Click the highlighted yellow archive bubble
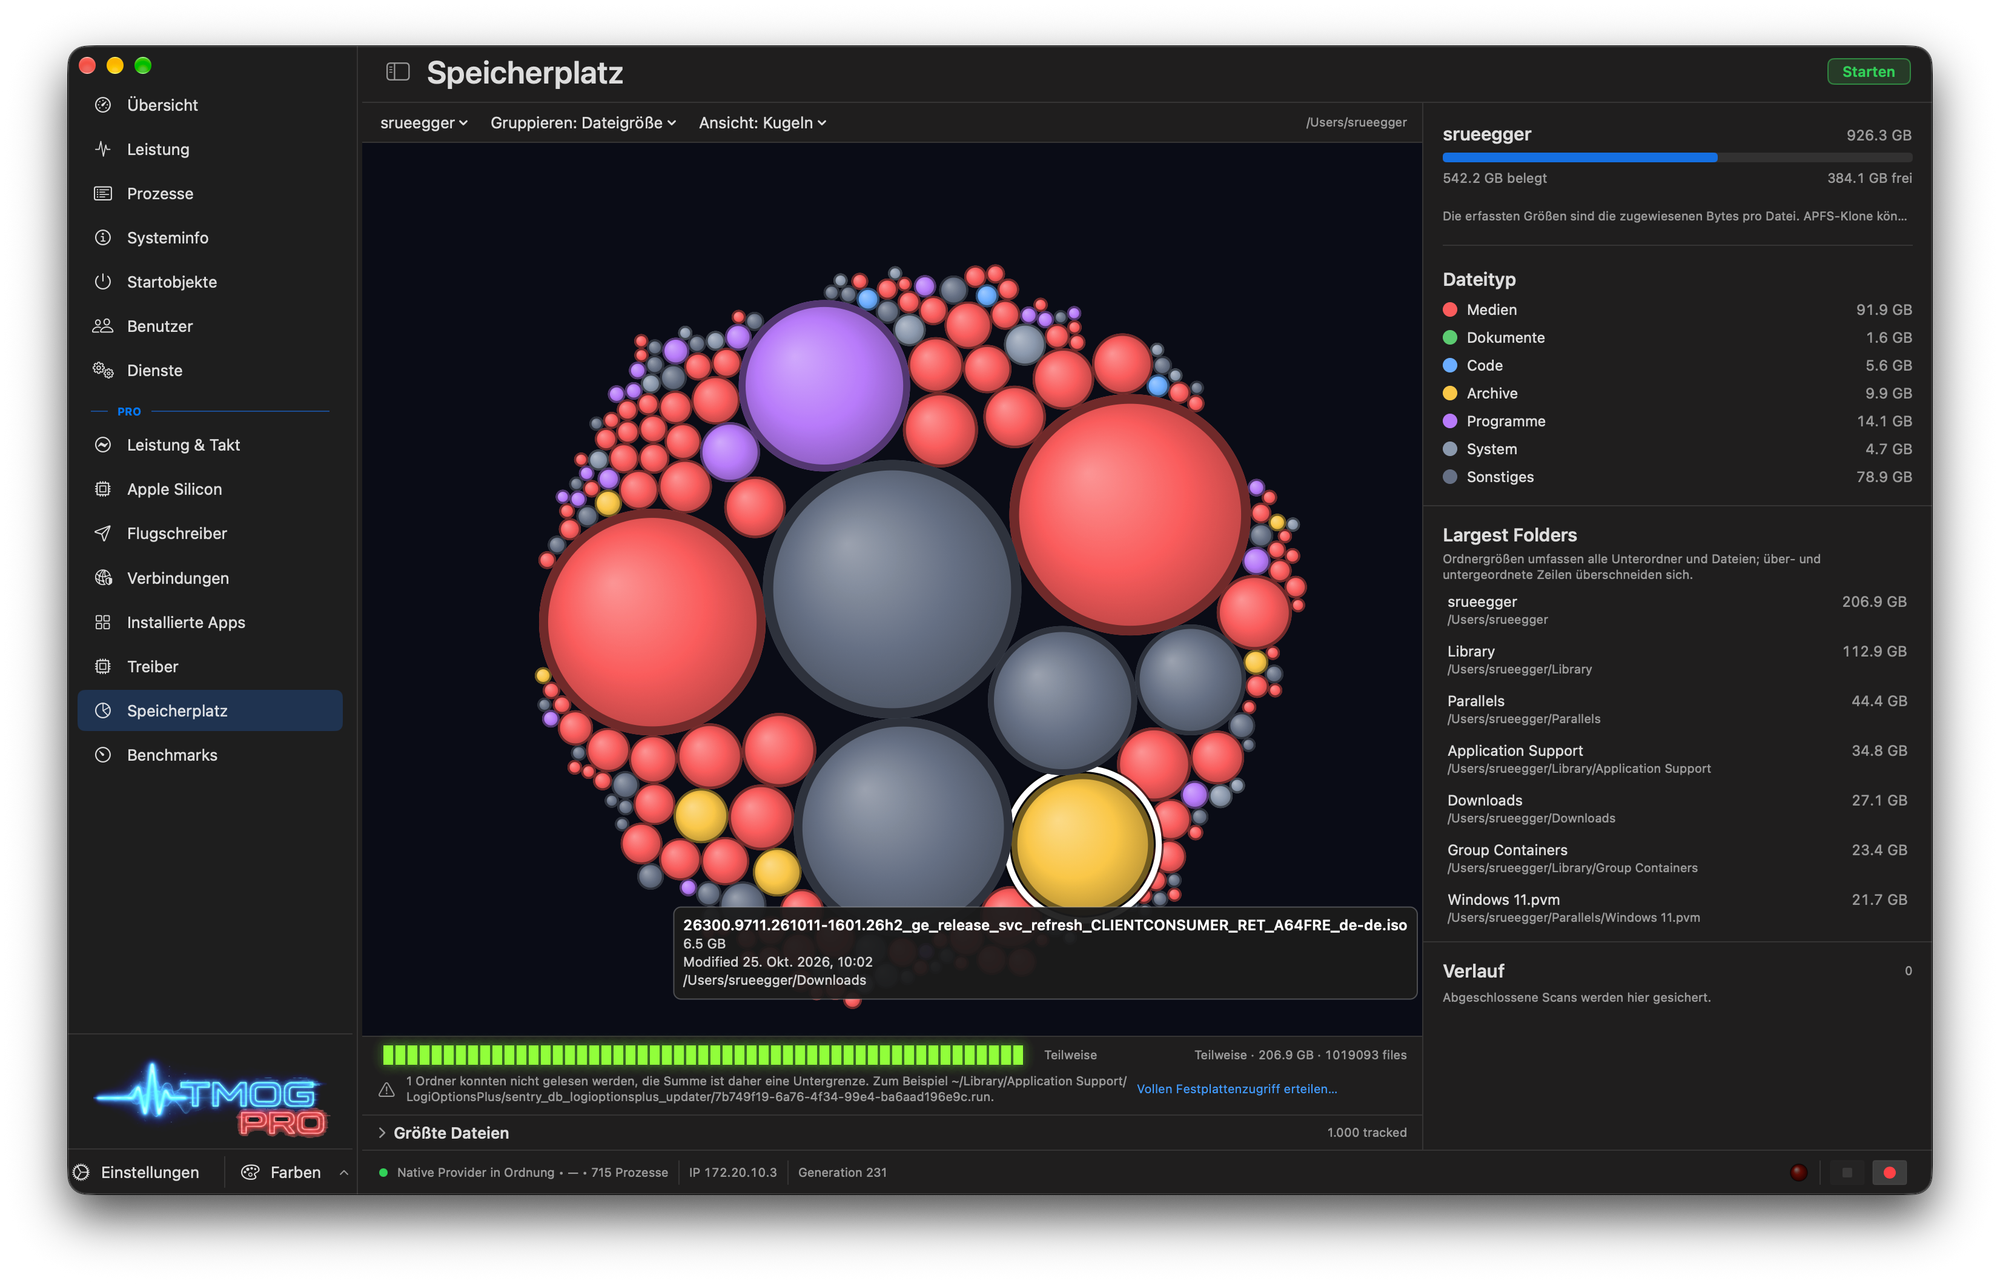Image resolution: width=2000 pixels, height=1284 pixels. 1082,843
